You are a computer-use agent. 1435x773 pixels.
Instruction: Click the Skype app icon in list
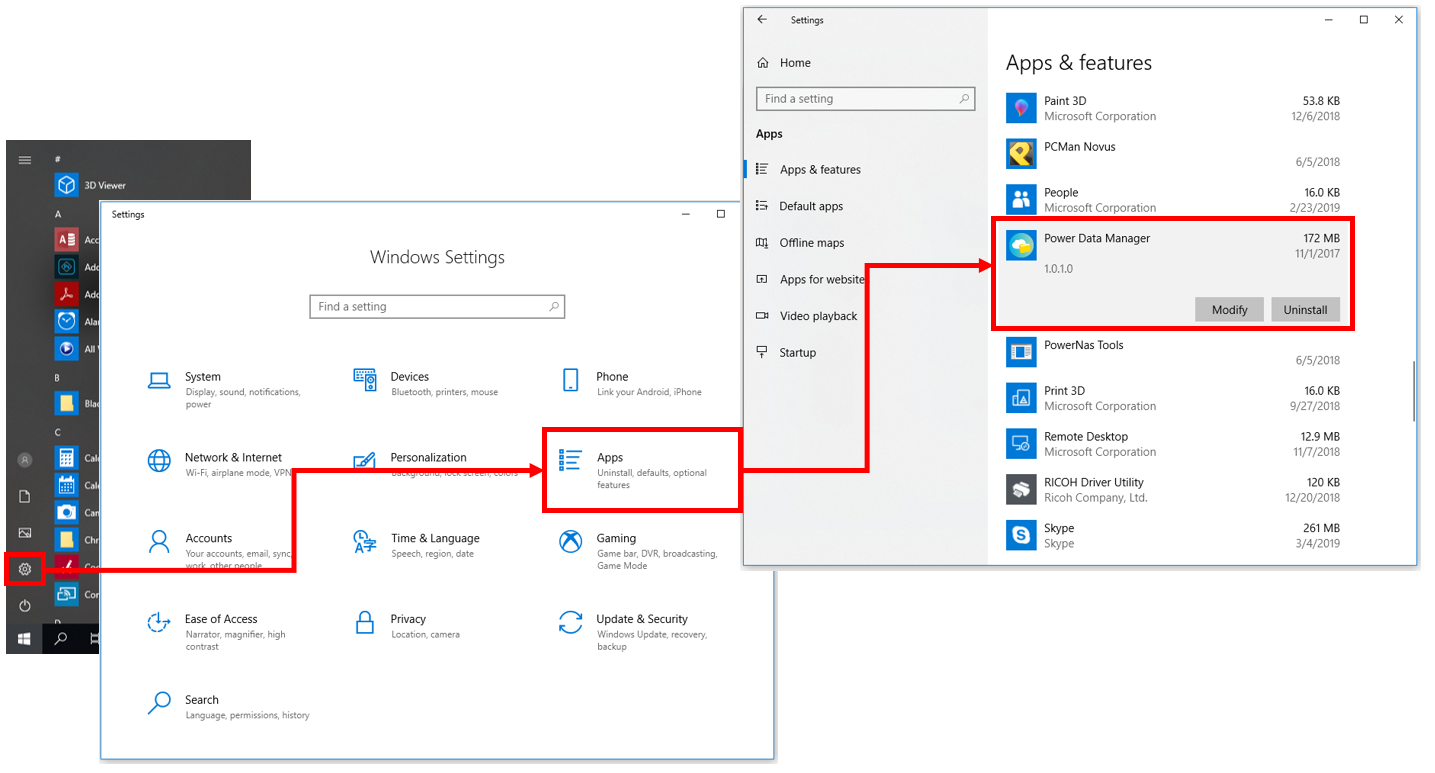pyautogui.click(x=1021, y=536)
